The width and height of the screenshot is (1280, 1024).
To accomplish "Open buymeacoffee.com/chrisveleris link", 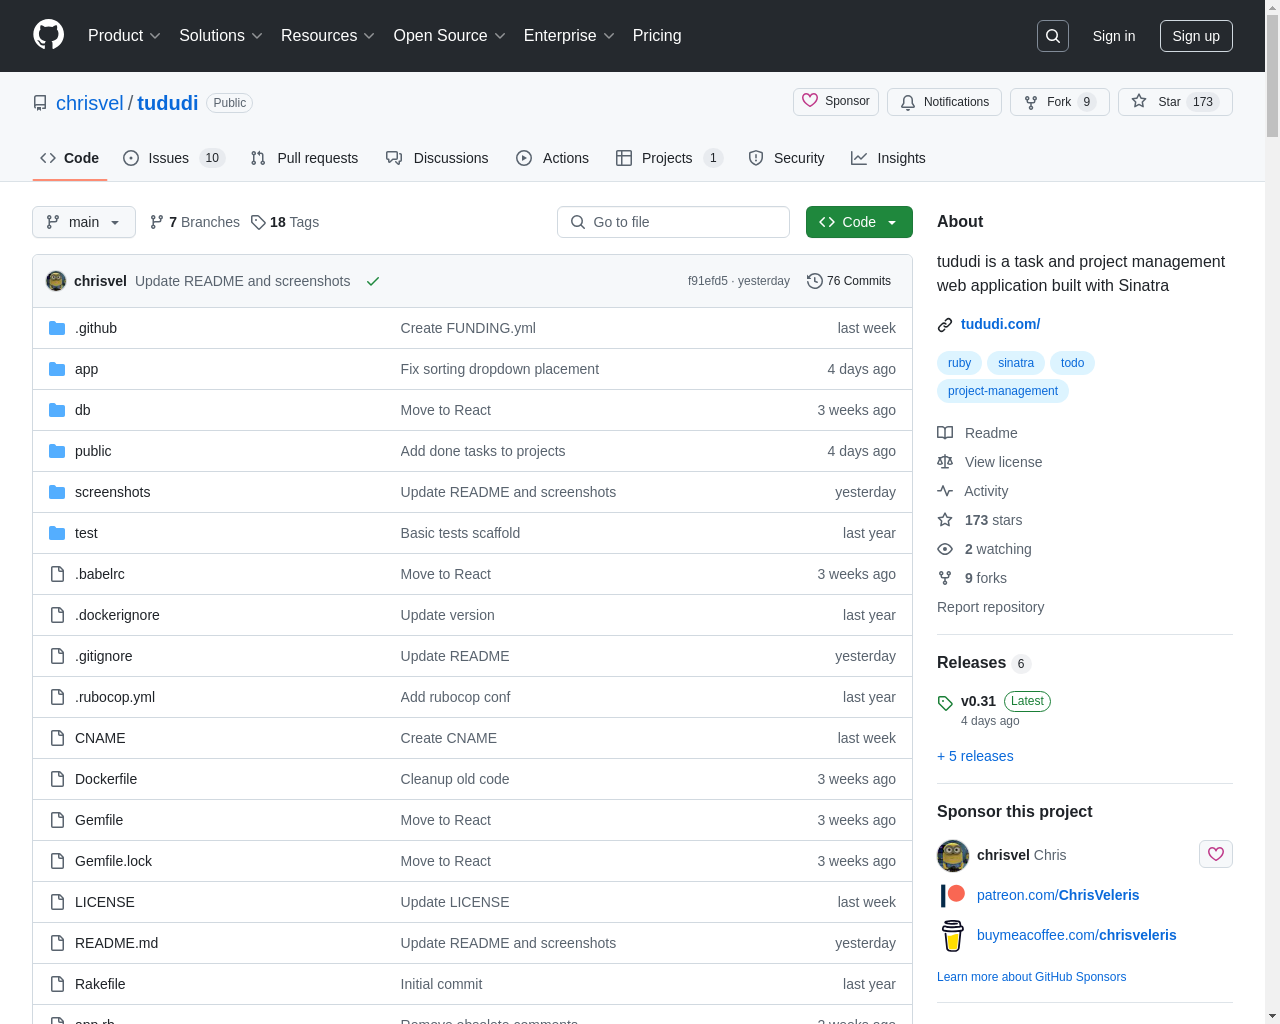I will [x=1077, y=935].
